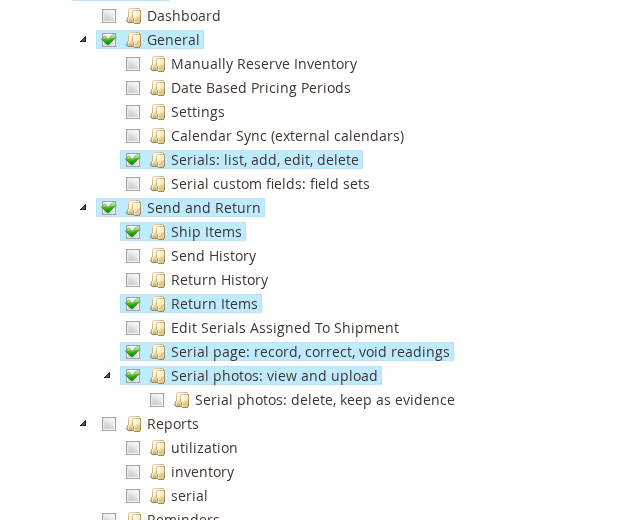Click the Return History folder icon

(x=158, y=280)
